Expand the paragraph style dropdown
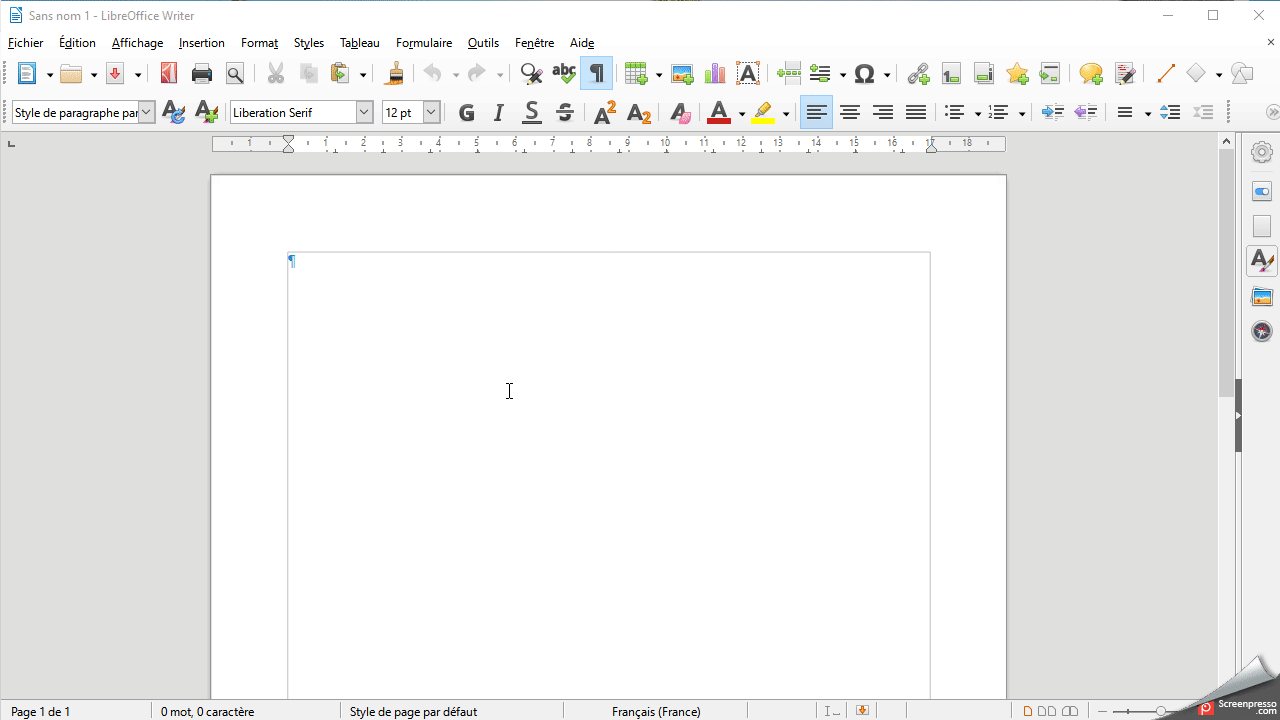The width and height of the screenshot is (1280, 720). (147, 113)
